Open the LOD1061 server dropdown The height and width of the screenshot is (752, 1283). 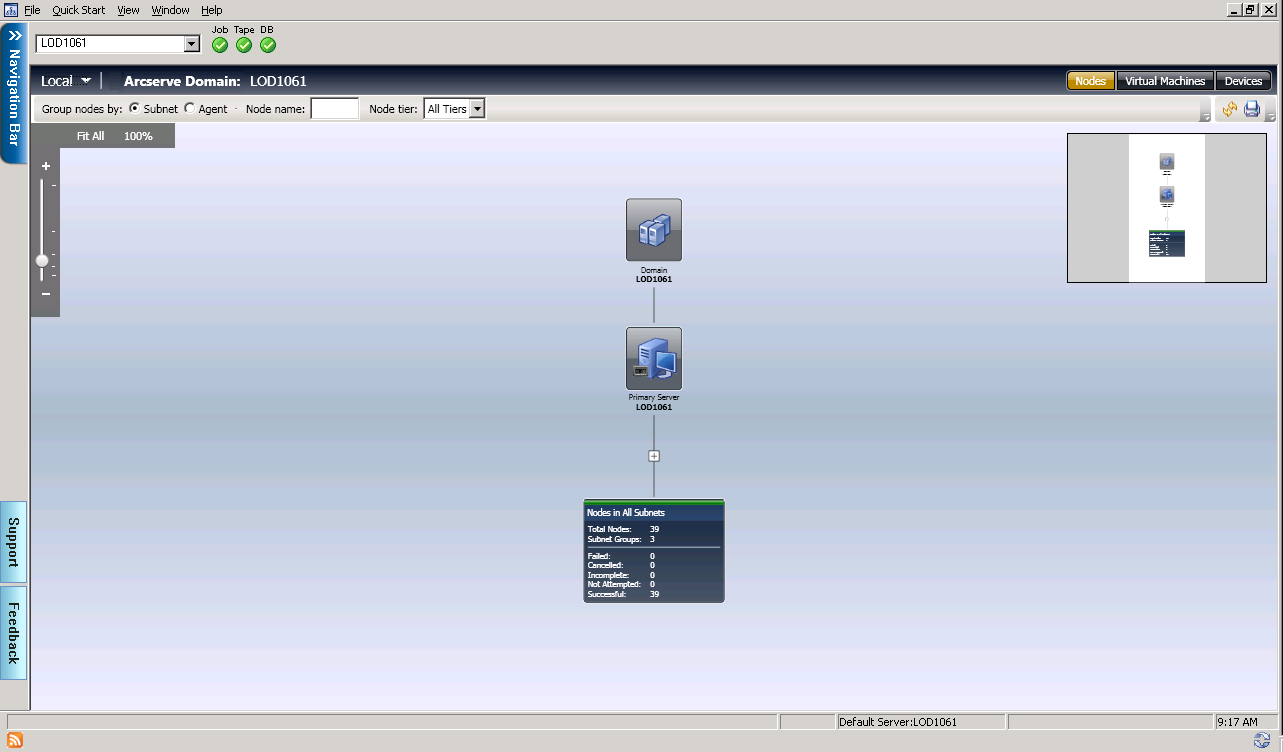coord(192,44)
